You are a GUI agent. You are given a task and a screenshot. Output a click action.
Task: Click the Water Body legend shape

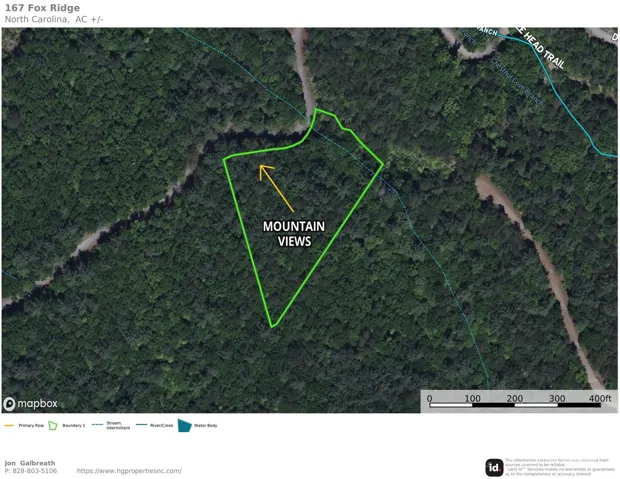tap(184, 426)
